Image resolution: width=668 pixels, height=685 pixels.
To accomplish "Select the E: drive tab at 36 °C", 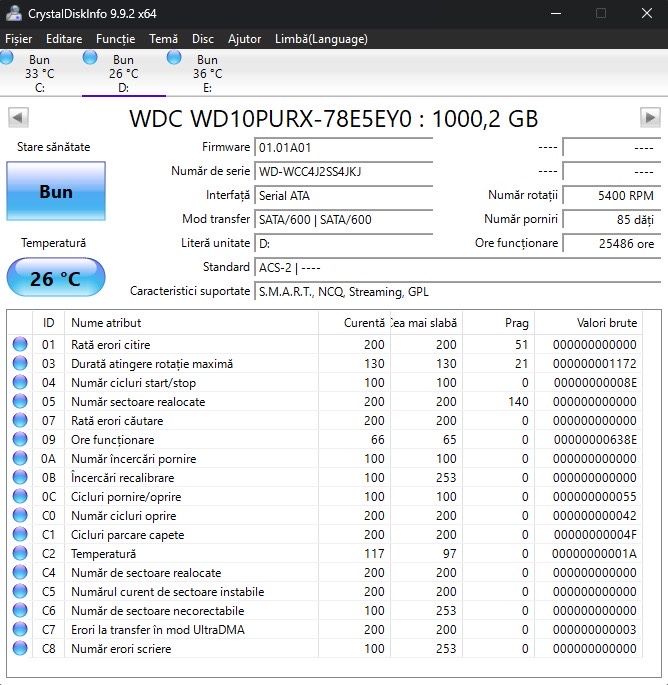I will pos(208,73).
